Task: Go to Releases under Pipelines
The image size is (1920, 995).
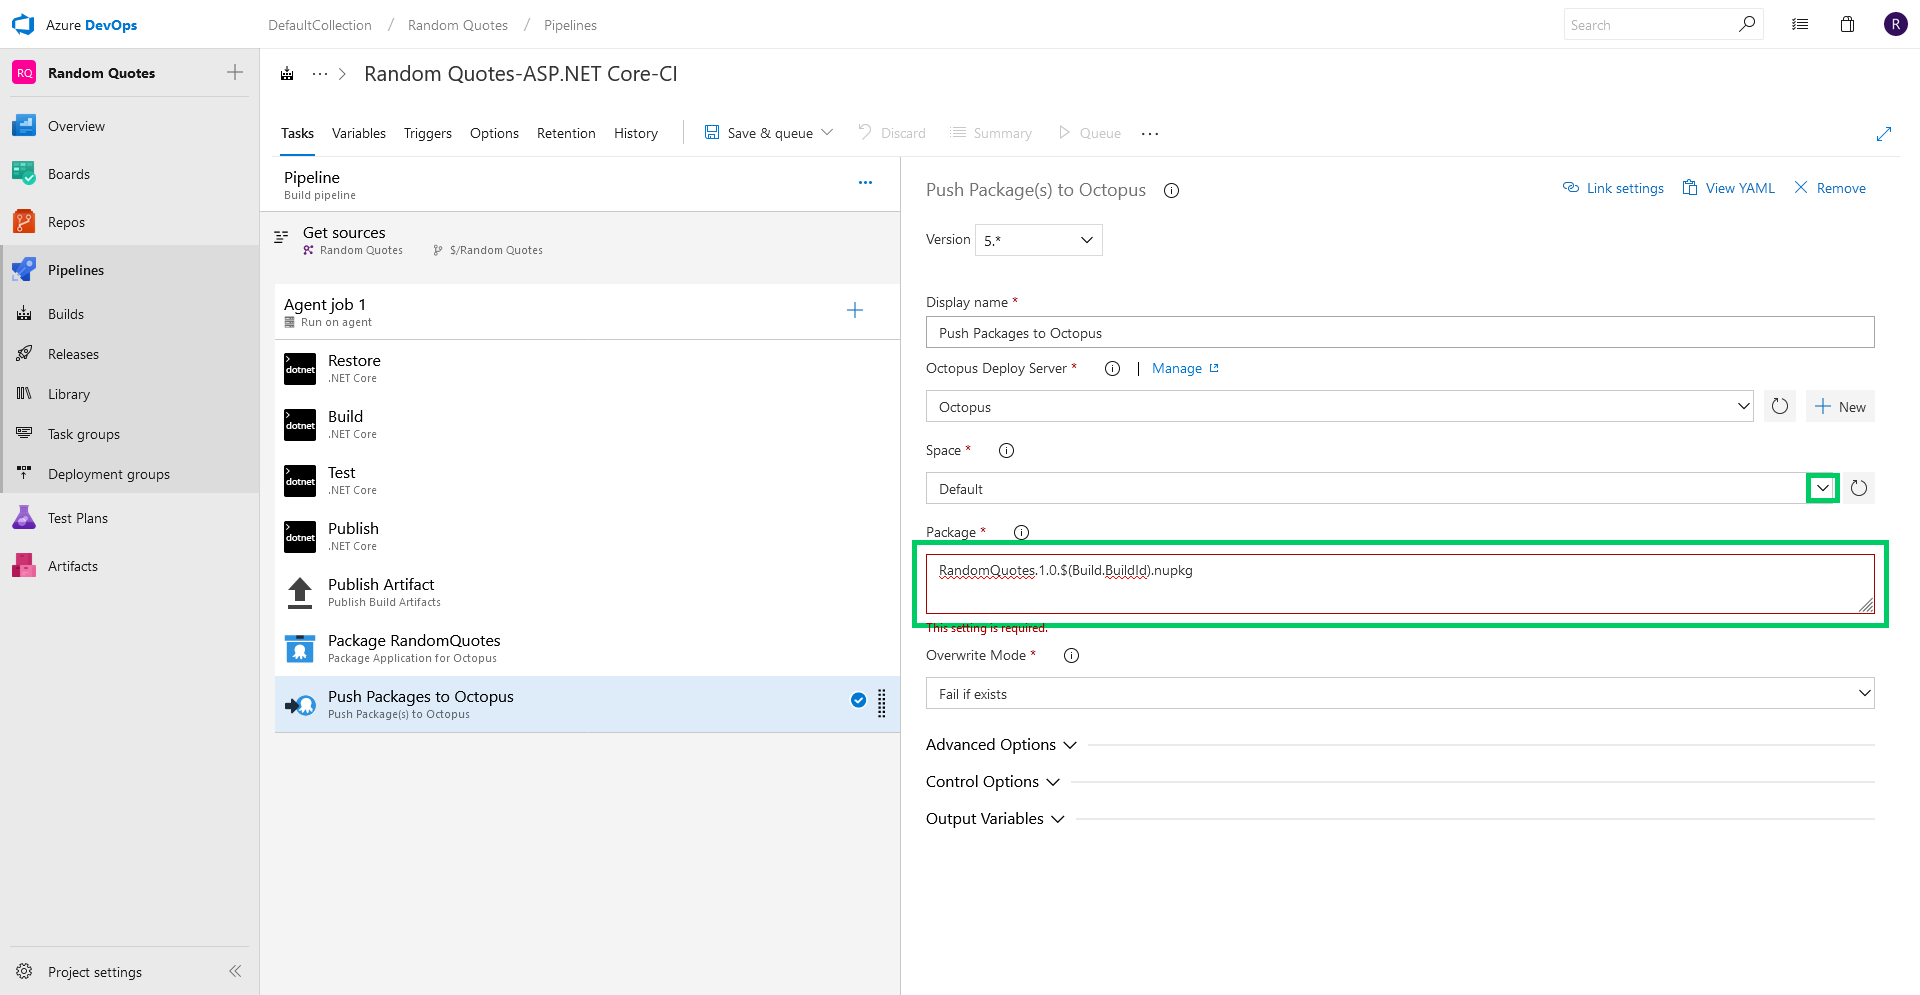Action: pos(73,354)
